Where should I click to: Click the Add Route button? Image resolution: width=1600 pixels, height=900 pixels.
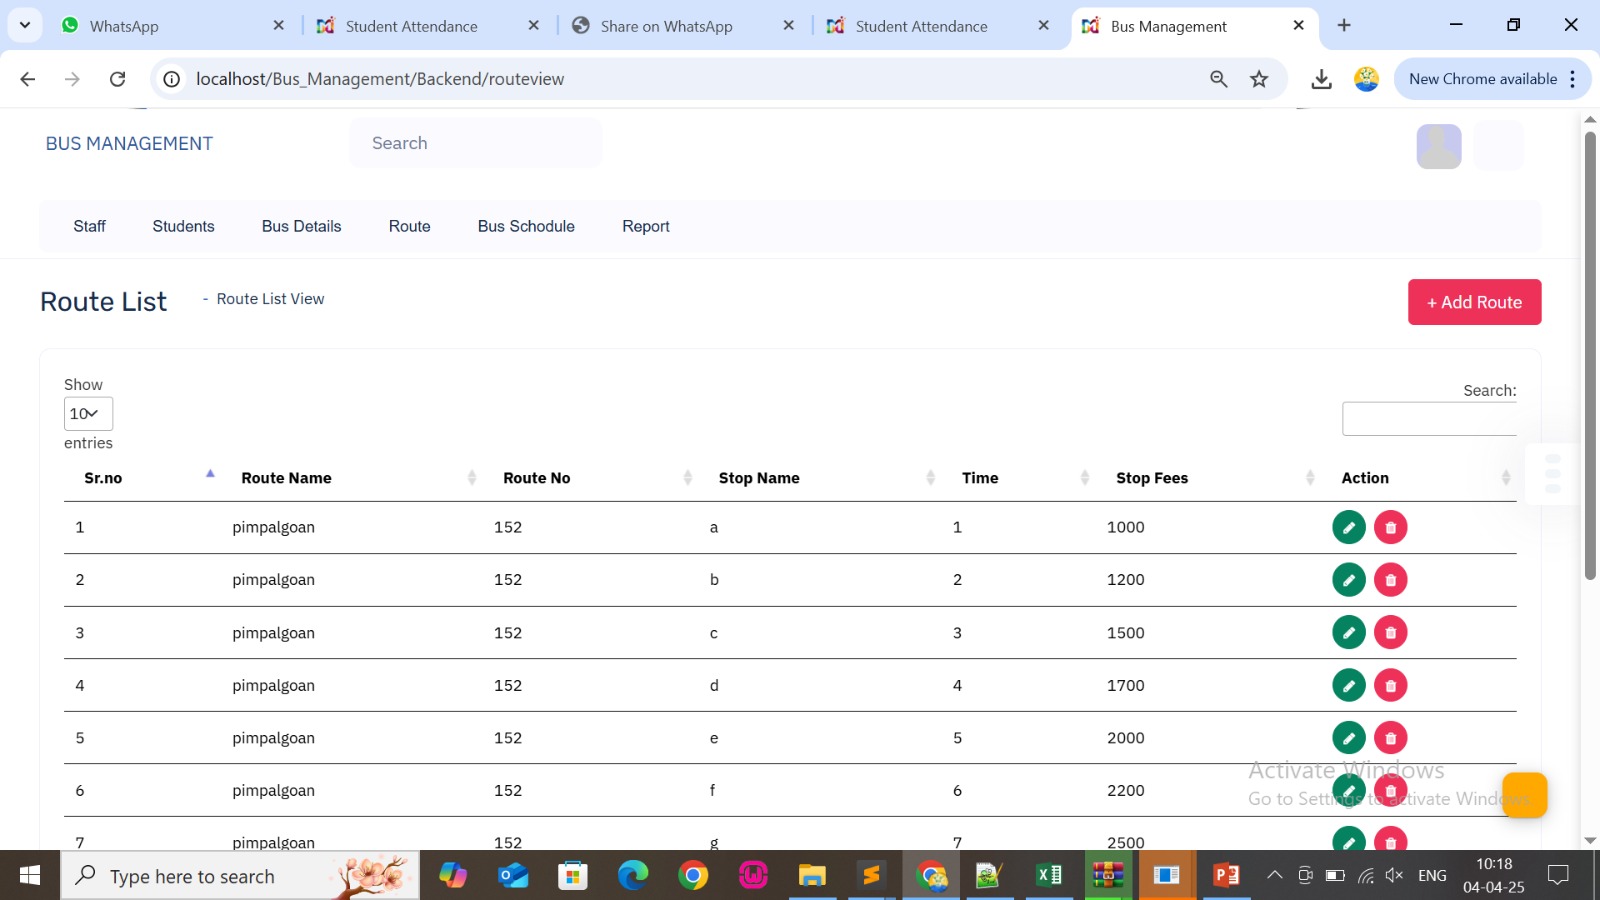click(x=1474, y=302)
